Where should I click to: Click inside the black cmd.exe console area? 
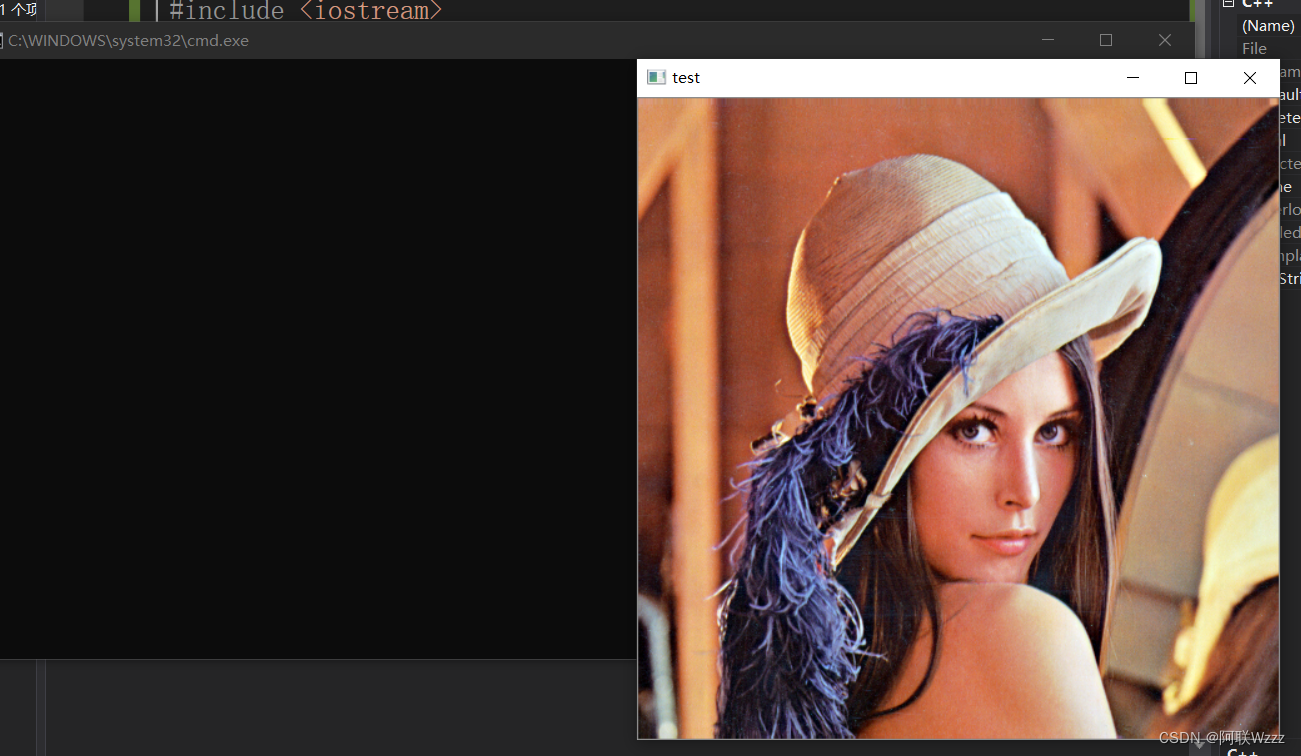click(x=318, y=358)
